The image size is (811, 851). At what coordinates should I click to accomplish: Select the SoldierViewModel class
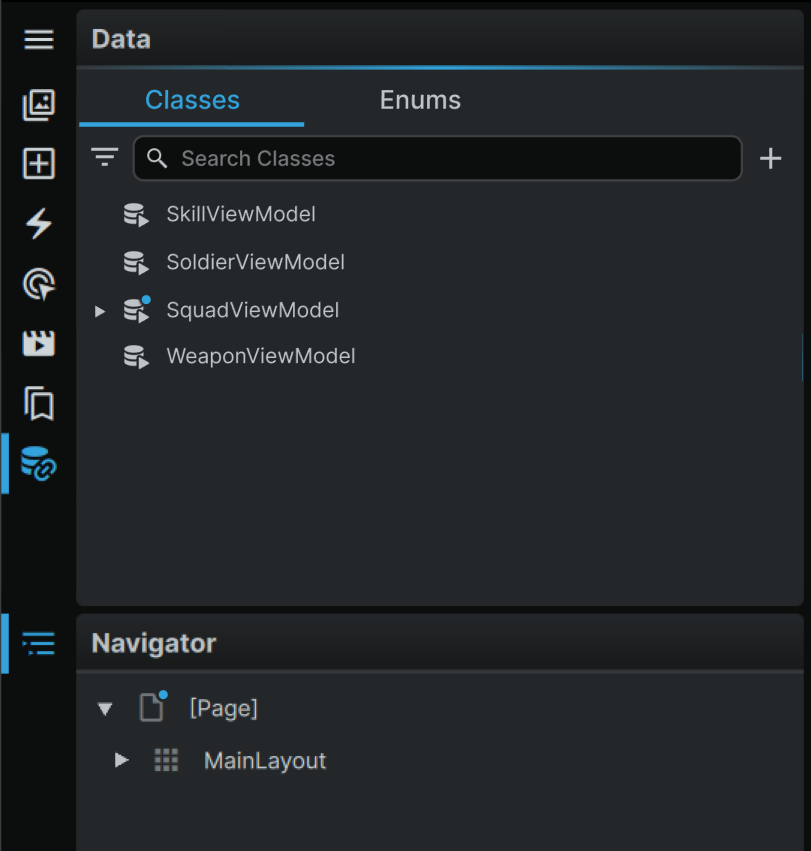[255, 262]
